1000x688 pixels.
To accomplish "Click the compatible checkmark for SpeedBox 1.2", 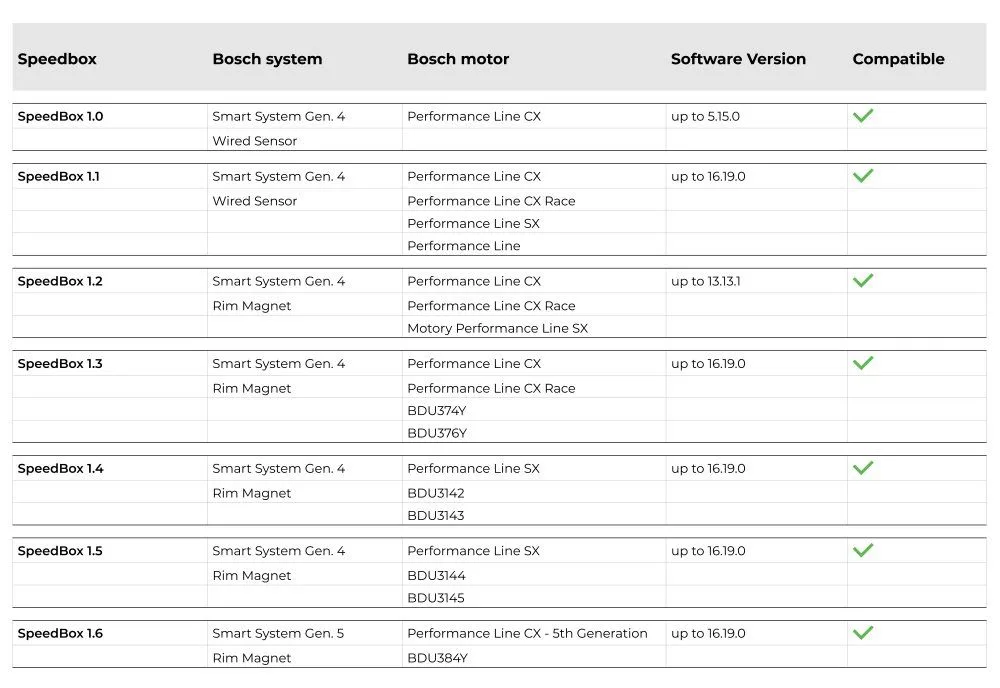I will coord(863,281).
